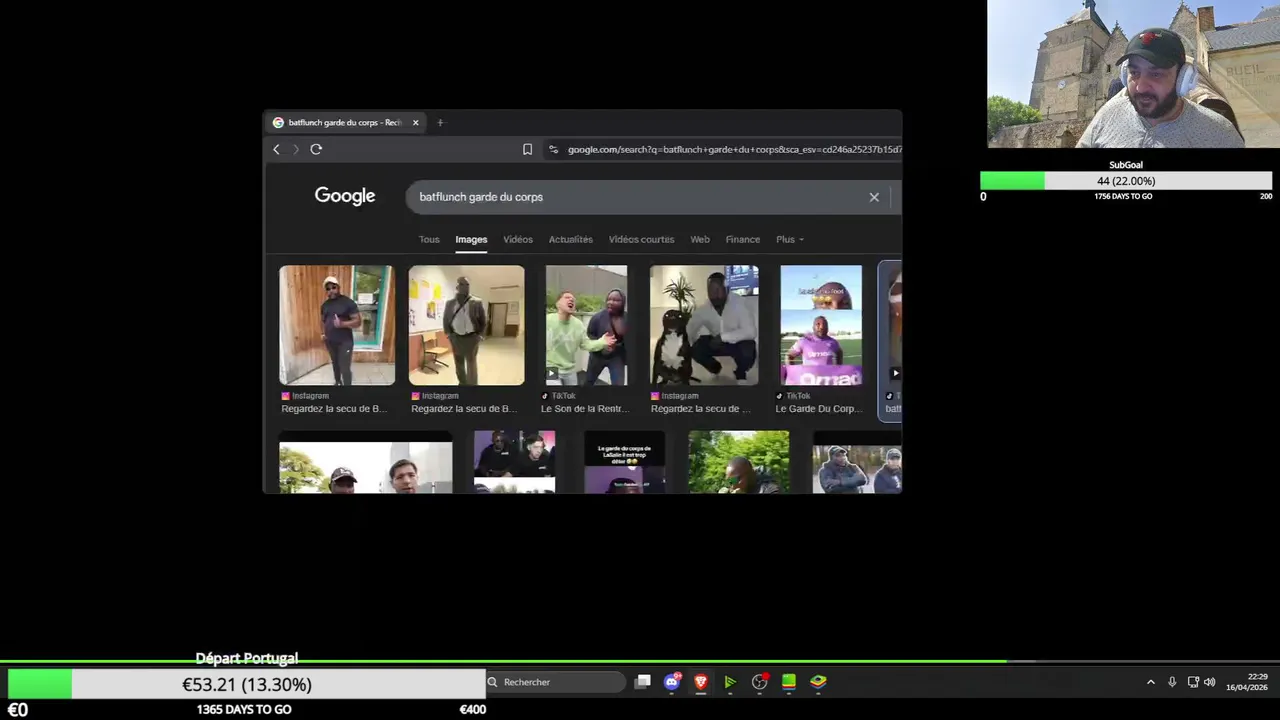The image size is (1280, 720).
Task: Open a new browser tab with plus
Action: click(440, 122)
